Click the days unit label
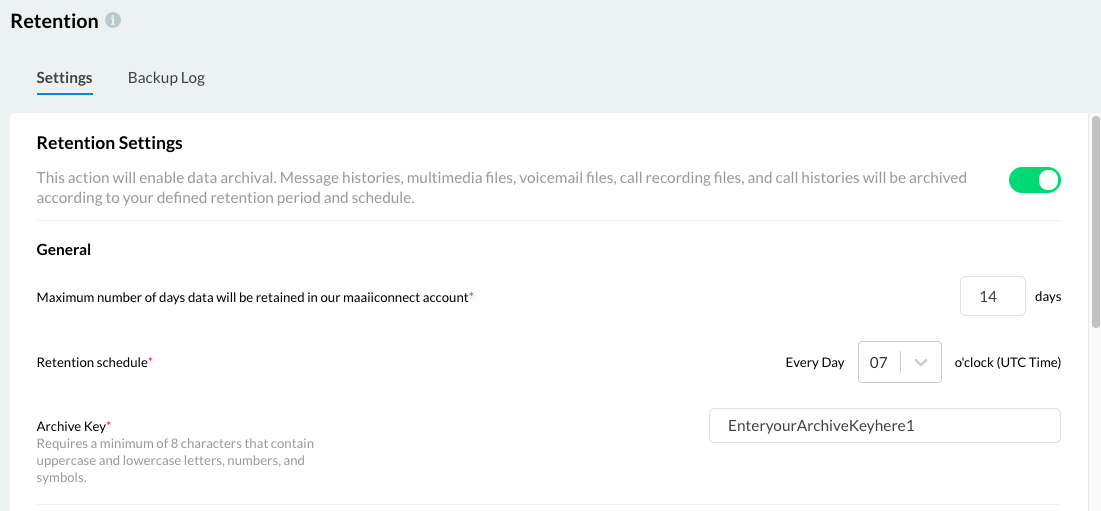This screenshot has height=511, width=1101. pyautogui.click(x=1048, y=296)
